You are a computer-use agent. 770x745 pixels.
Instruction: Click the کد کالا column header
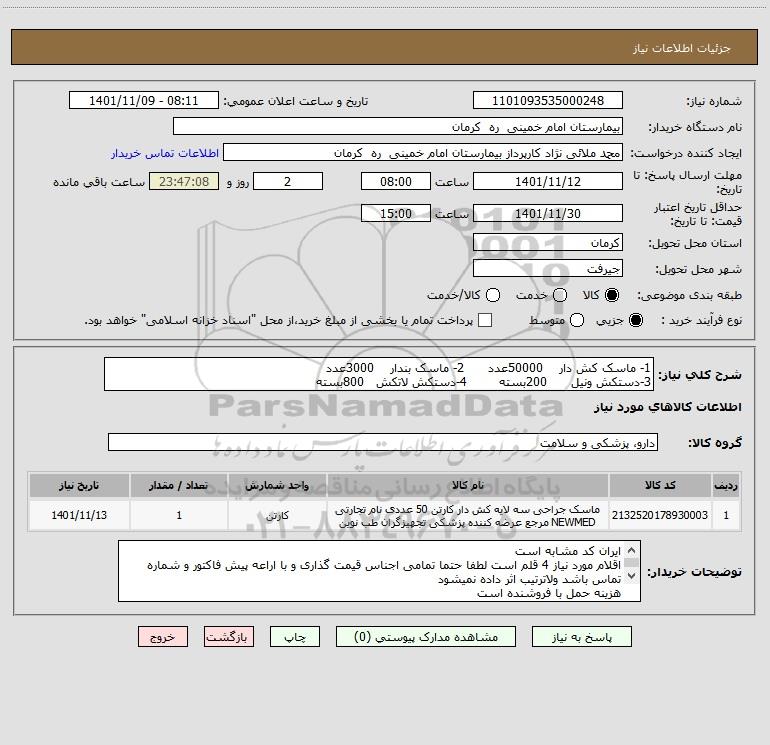pyautogui.click(x=660, y=486)
